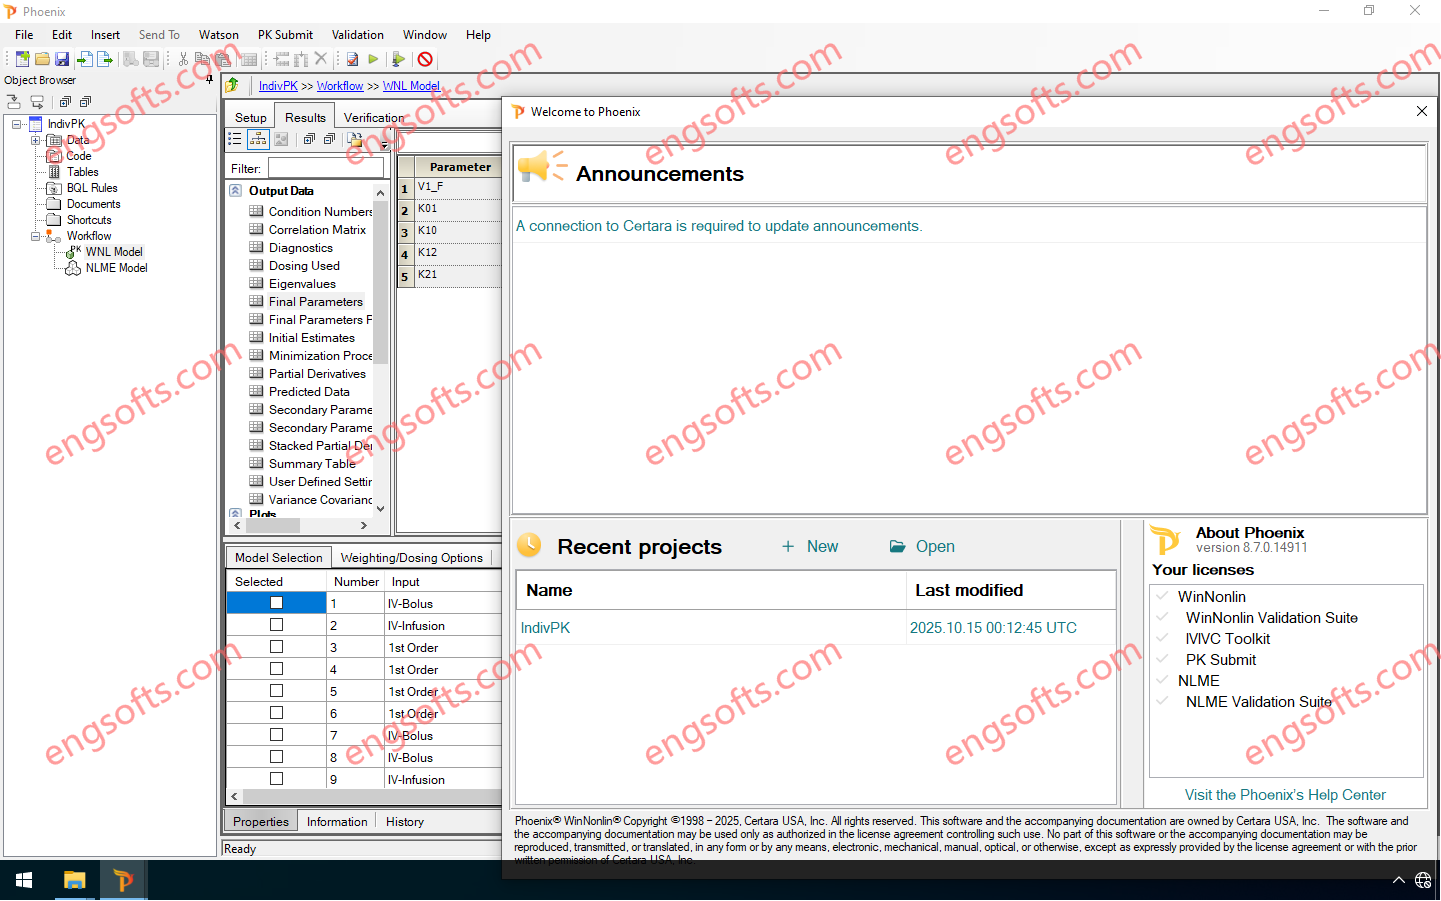
Task: Collapse the Output Data section
Action: 236,191
